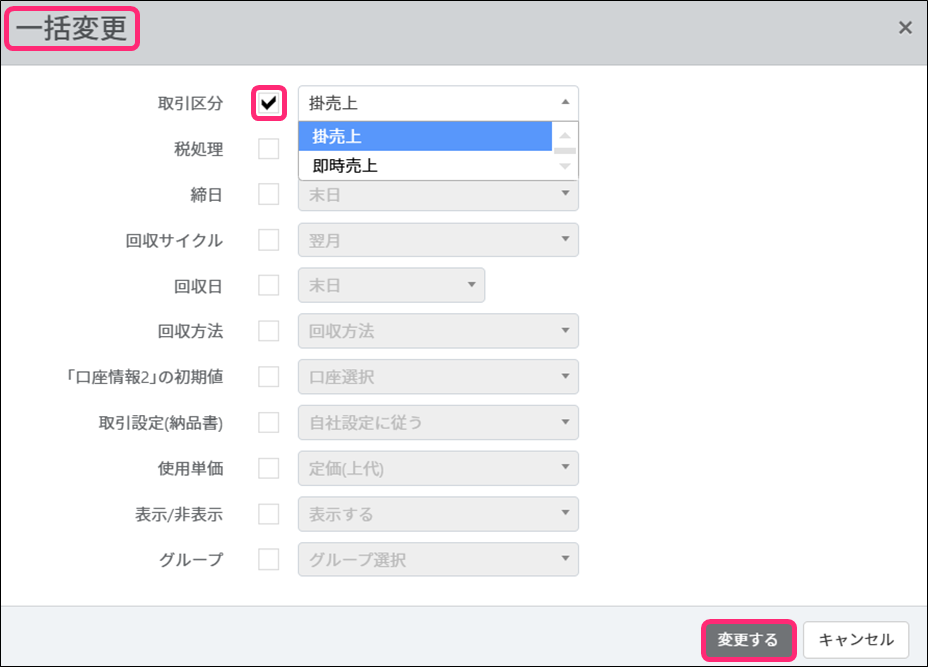Viewport: 928px width, 667px height.
Task: Tick the 締日 checkbox
Action: tap(269, 194)
